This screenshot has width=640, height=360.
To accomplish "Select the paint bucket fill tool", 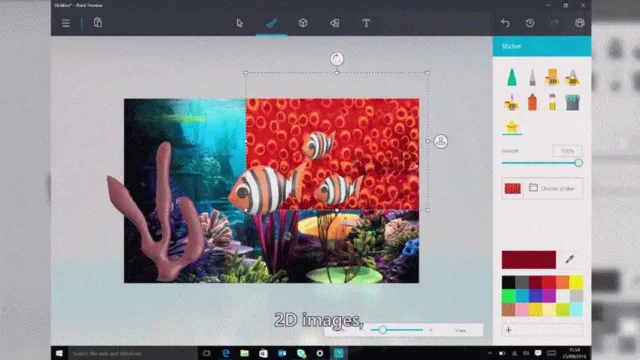I will click(573, 102).
